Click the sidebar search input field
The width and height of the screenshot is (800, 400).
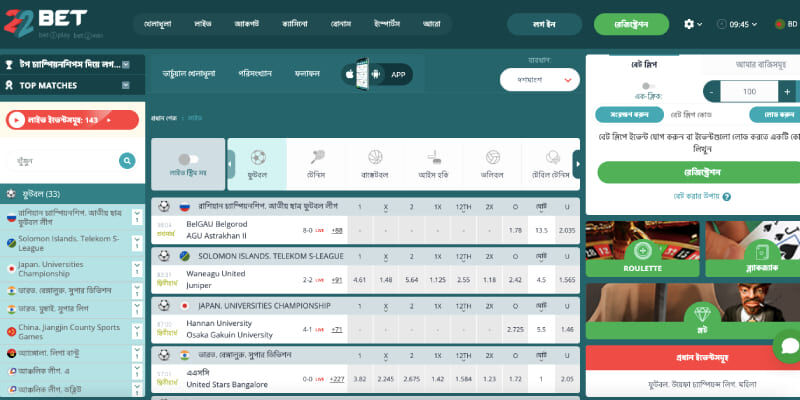point(62,160)
